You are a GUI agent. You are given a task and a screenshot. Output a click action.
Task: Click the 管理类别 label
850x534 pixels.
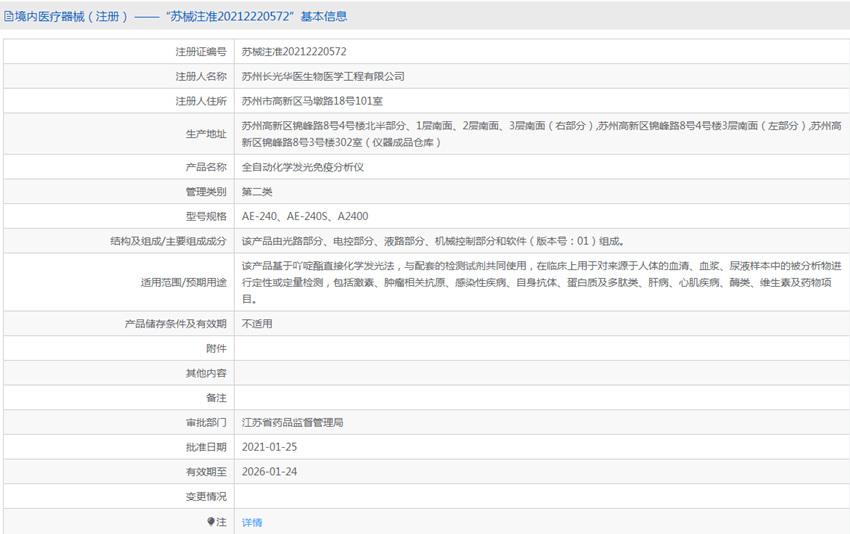[x=206, y=191]
